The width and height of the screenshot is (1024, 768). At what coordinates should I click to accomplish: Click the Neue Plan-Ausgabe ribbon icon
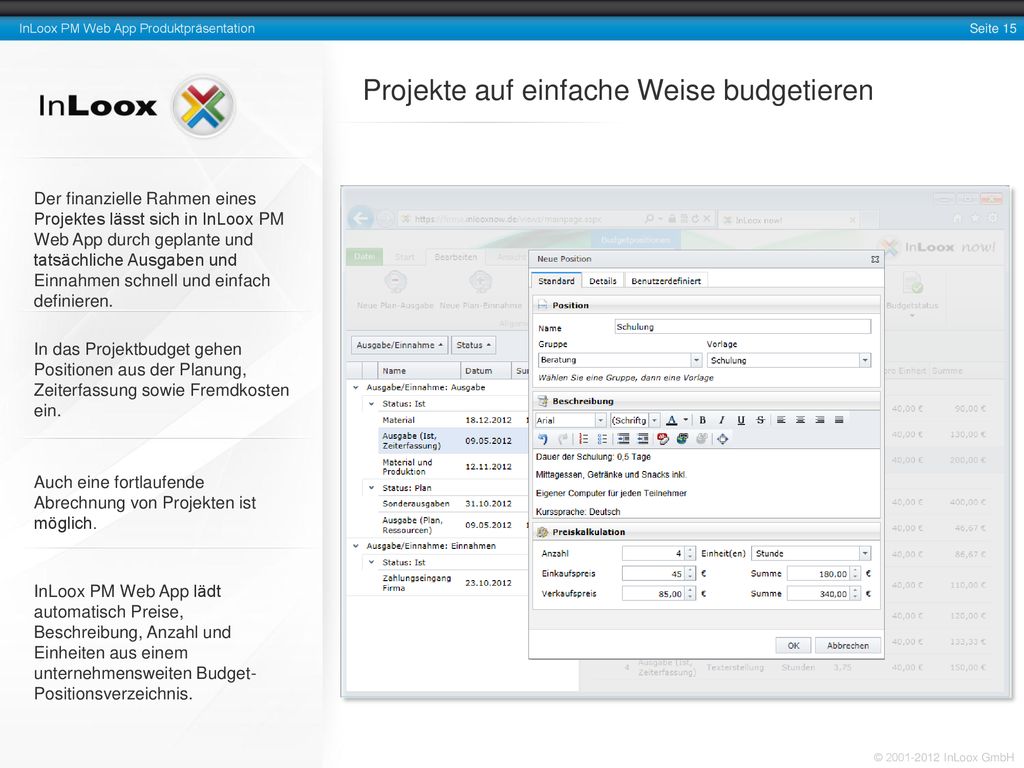[x=395, y=283]
